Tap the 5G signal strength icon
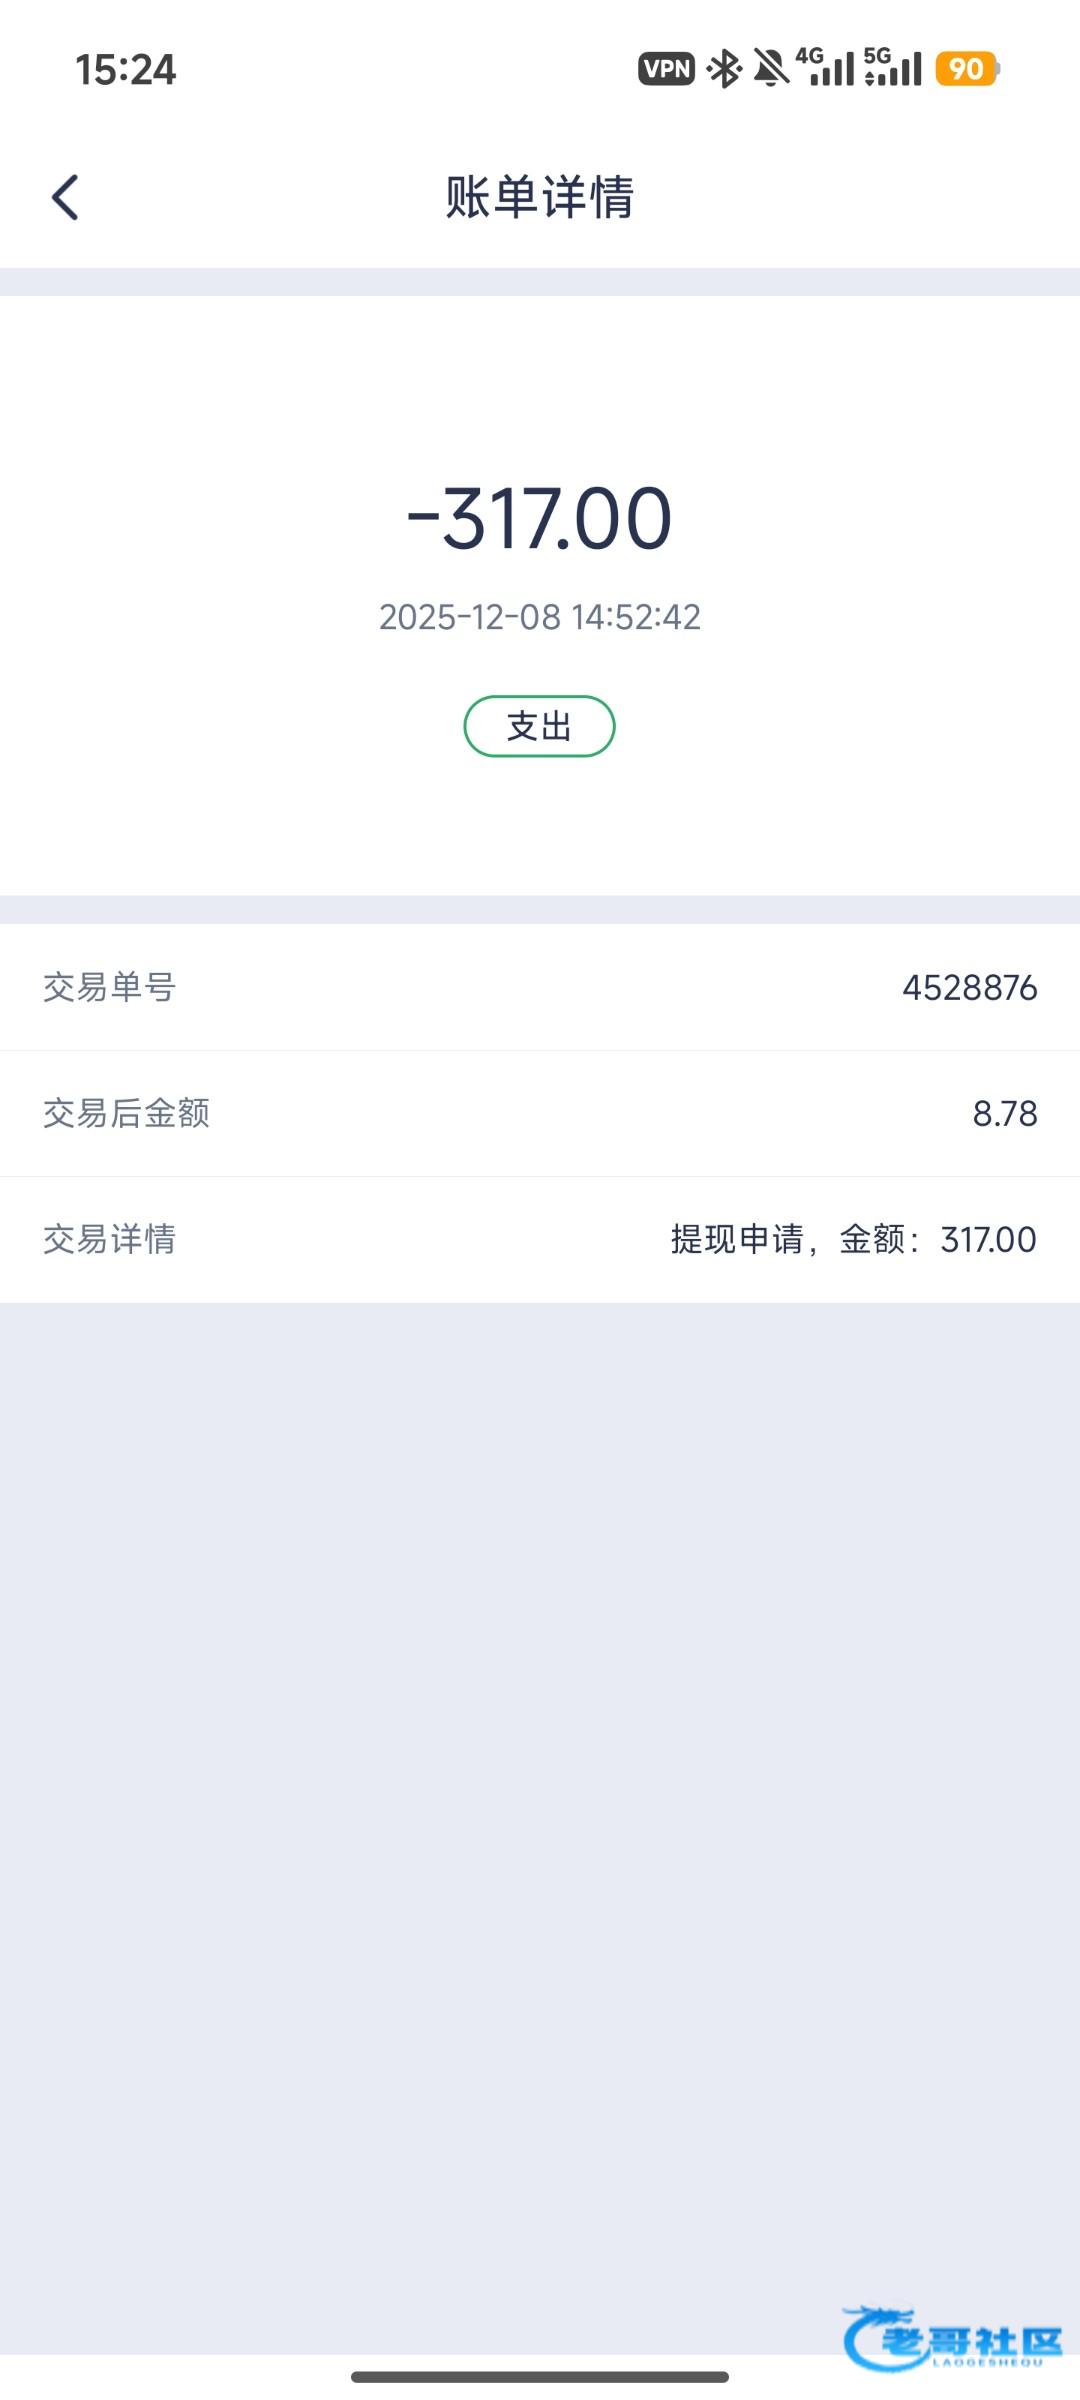 pyautogui.click(x=893, y=67)
